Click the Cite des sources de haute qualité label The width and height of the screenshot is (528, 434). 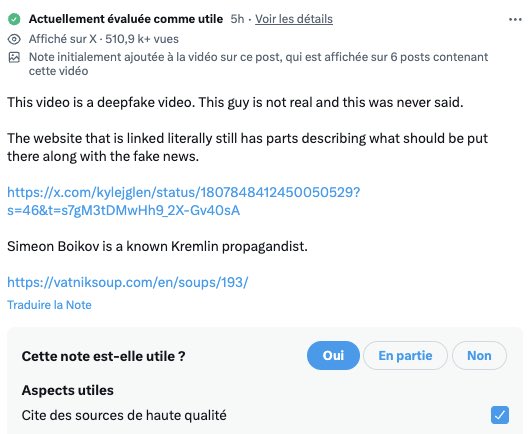[124, 415]
